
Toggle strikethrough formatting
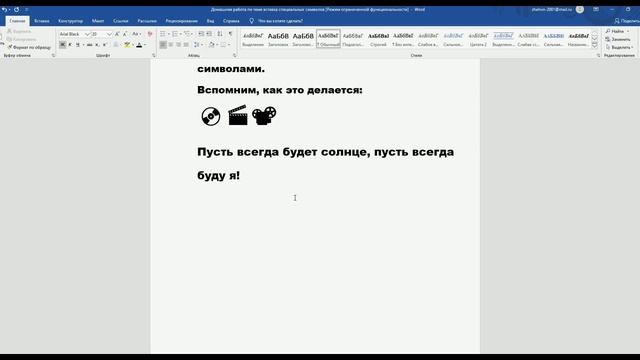89,44
